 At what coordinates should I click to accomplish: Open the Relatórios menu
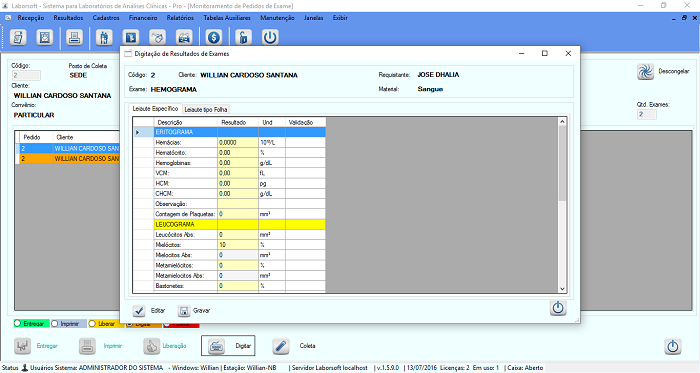click(180, 18)
